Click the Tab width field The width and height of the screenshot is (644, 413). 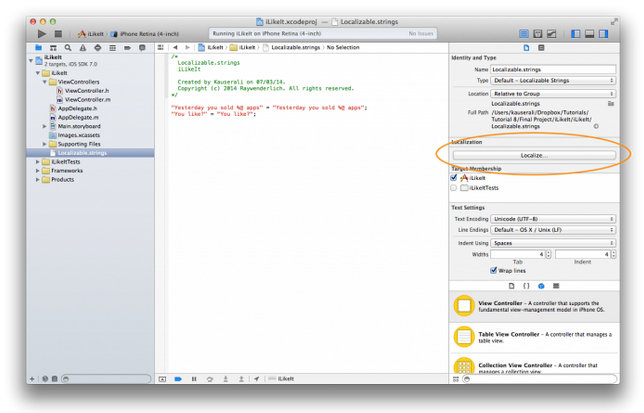[x=518, y=254]
